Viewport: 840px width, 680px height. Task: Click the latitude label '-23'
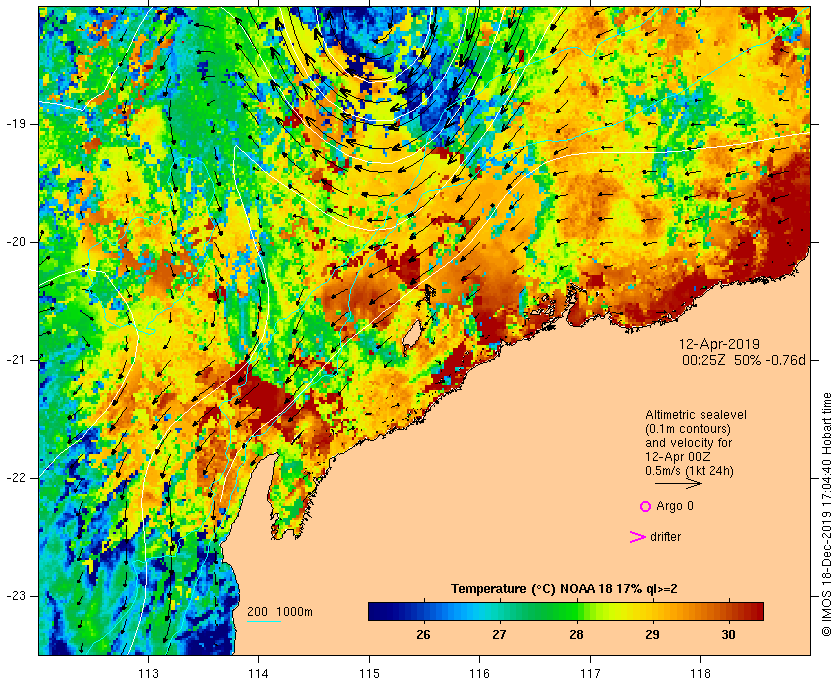[16, 595]
